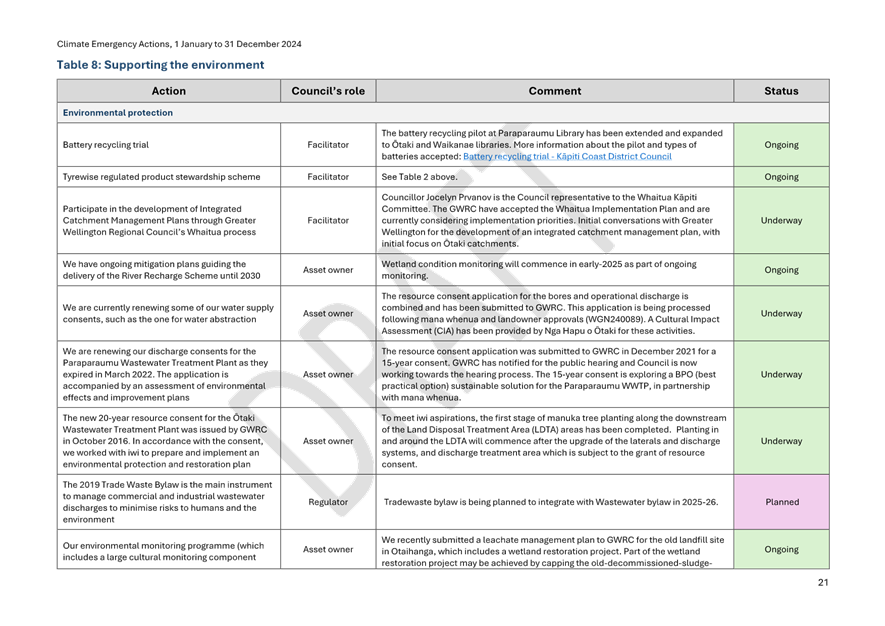The height and width of the screenshot is (626, 885).
Task: Select the Action column header
Action: 168,90
